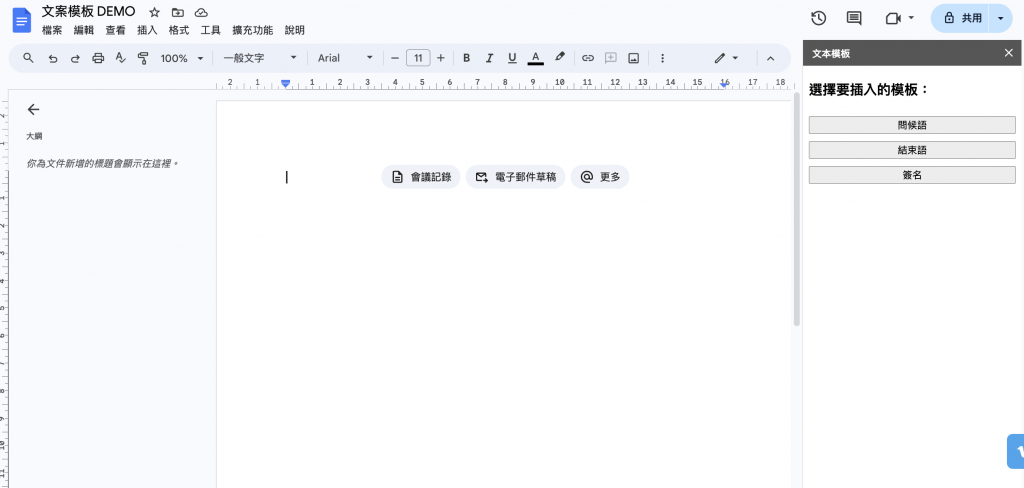
Task: Insert the 簽名 template
Action: (x=912, y=175)
